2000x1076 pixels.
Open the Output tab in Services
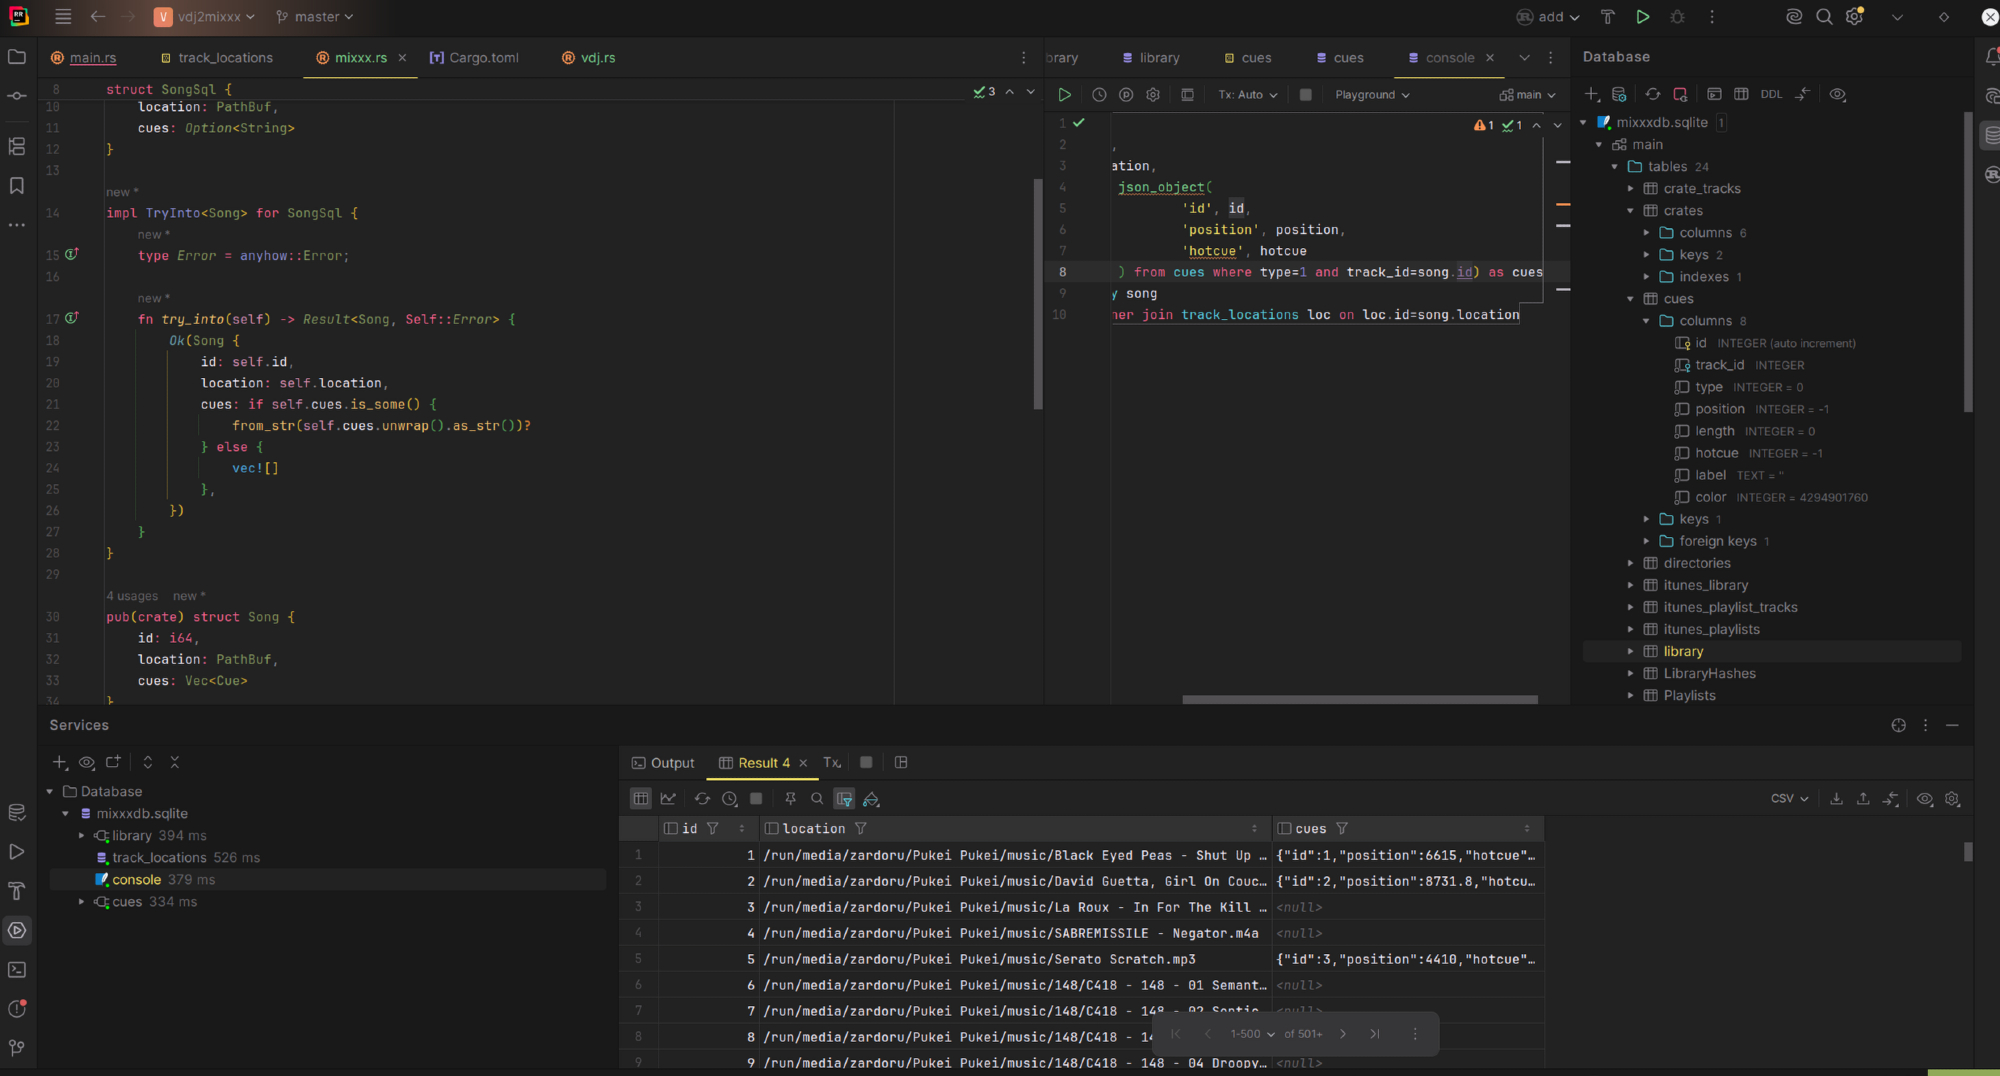click(x=663, y=763)
